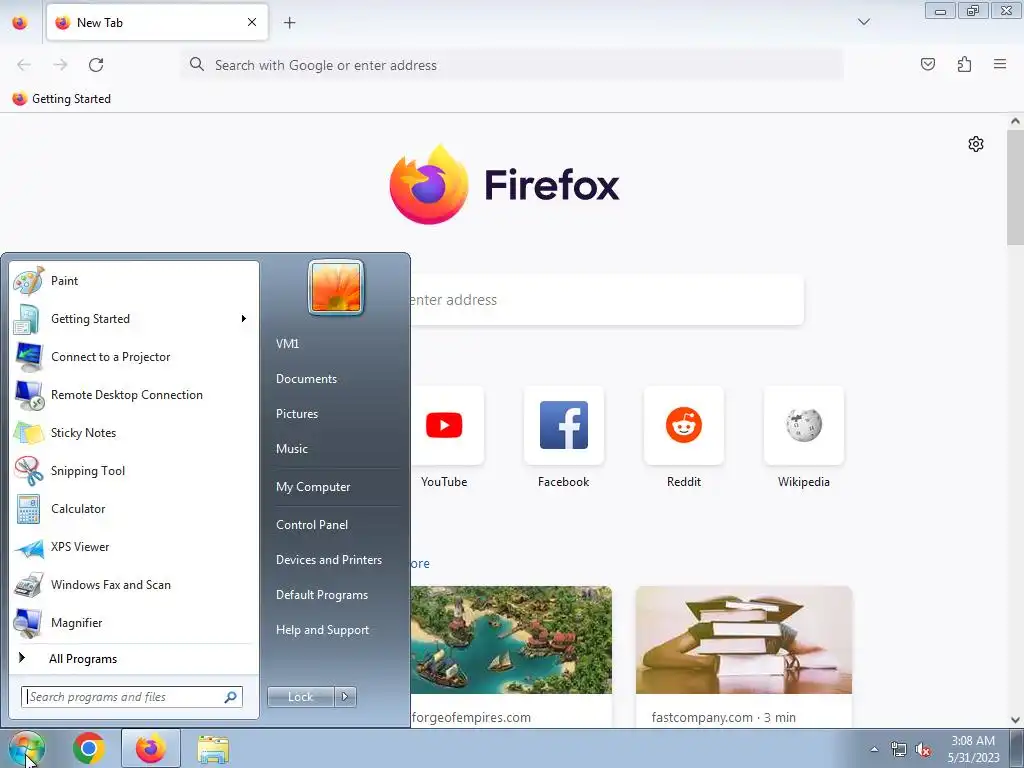1024x768 pixels.
Task: Open Pictures from the Start menu
Action: [296, 414]
